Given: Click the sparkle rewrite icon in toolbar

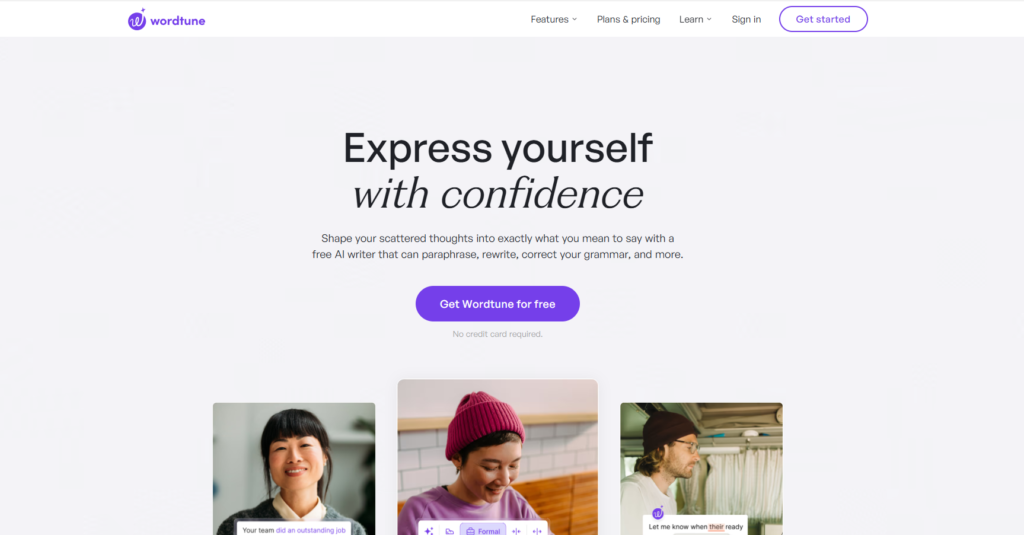Looking at the screenshot, I should (429, 531).
